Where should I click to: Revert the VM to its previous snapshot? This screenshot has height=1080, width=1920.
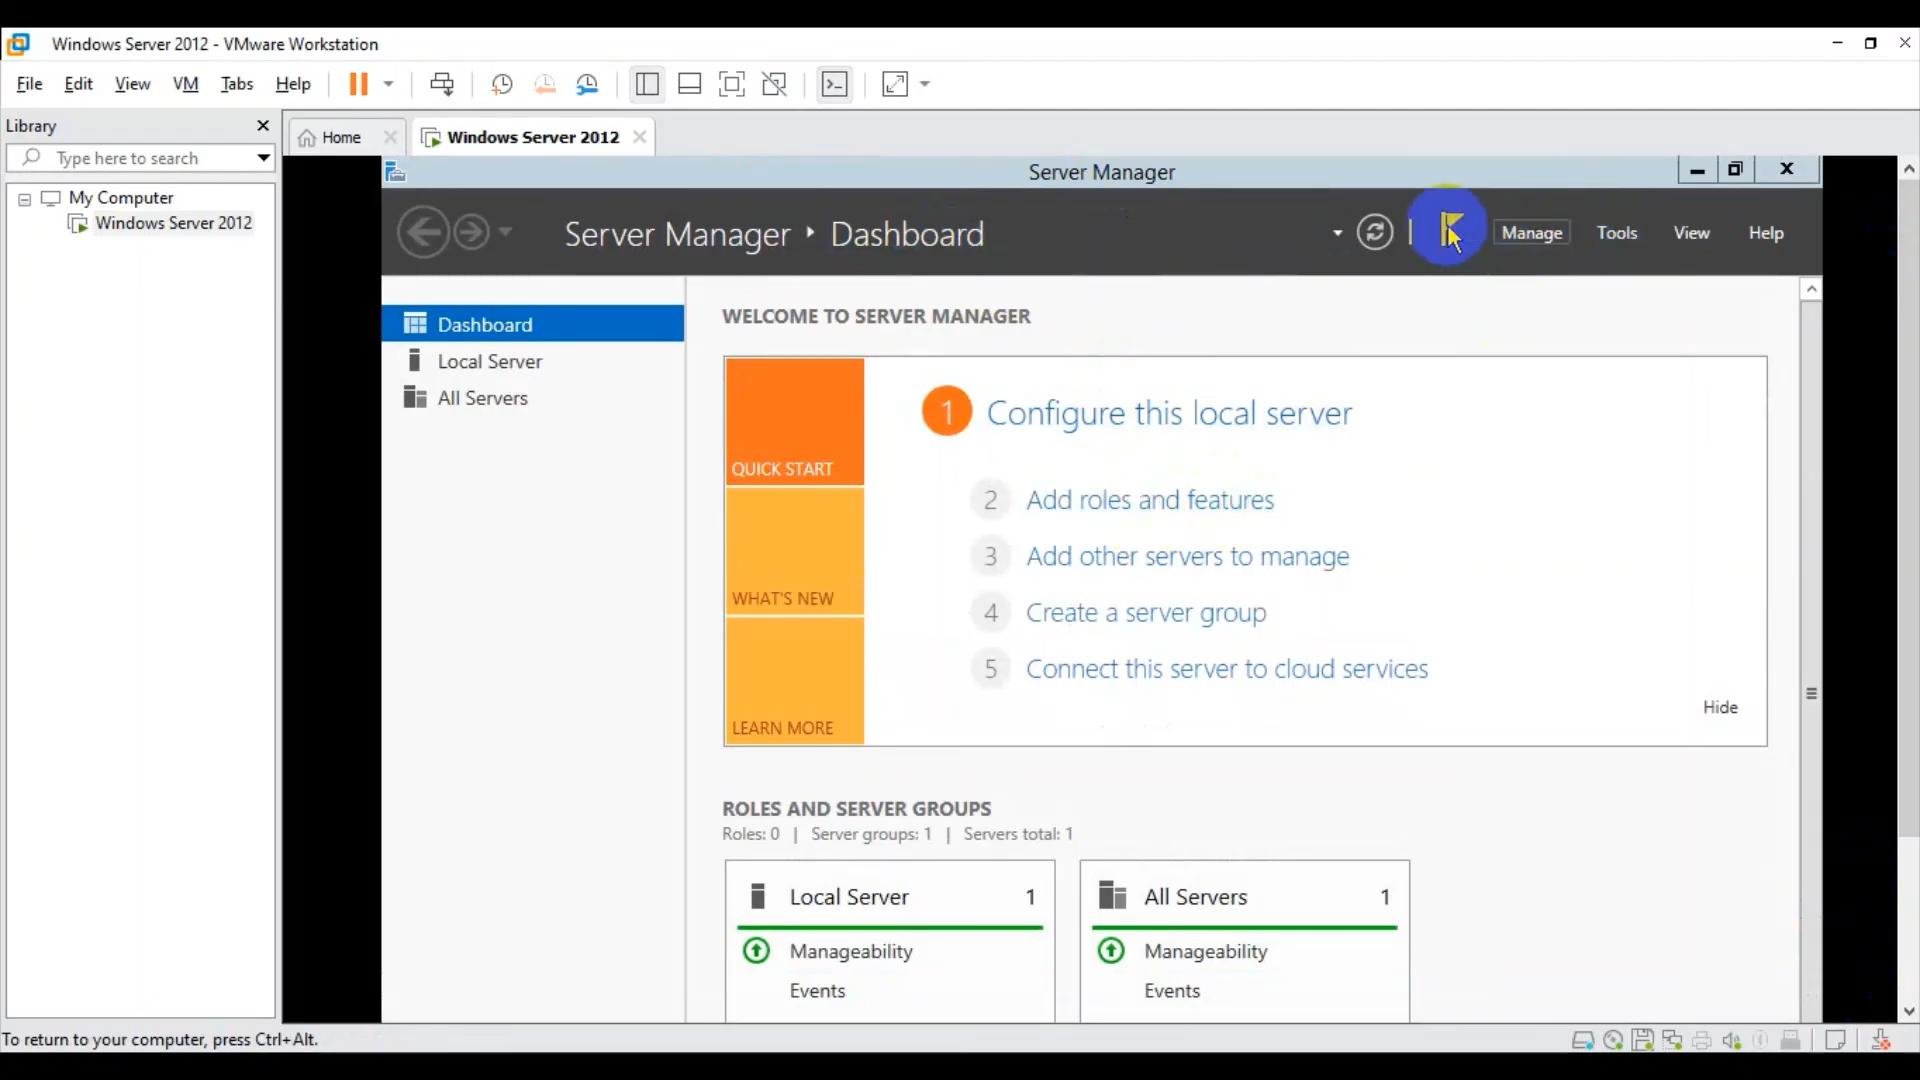pos(545,84)
